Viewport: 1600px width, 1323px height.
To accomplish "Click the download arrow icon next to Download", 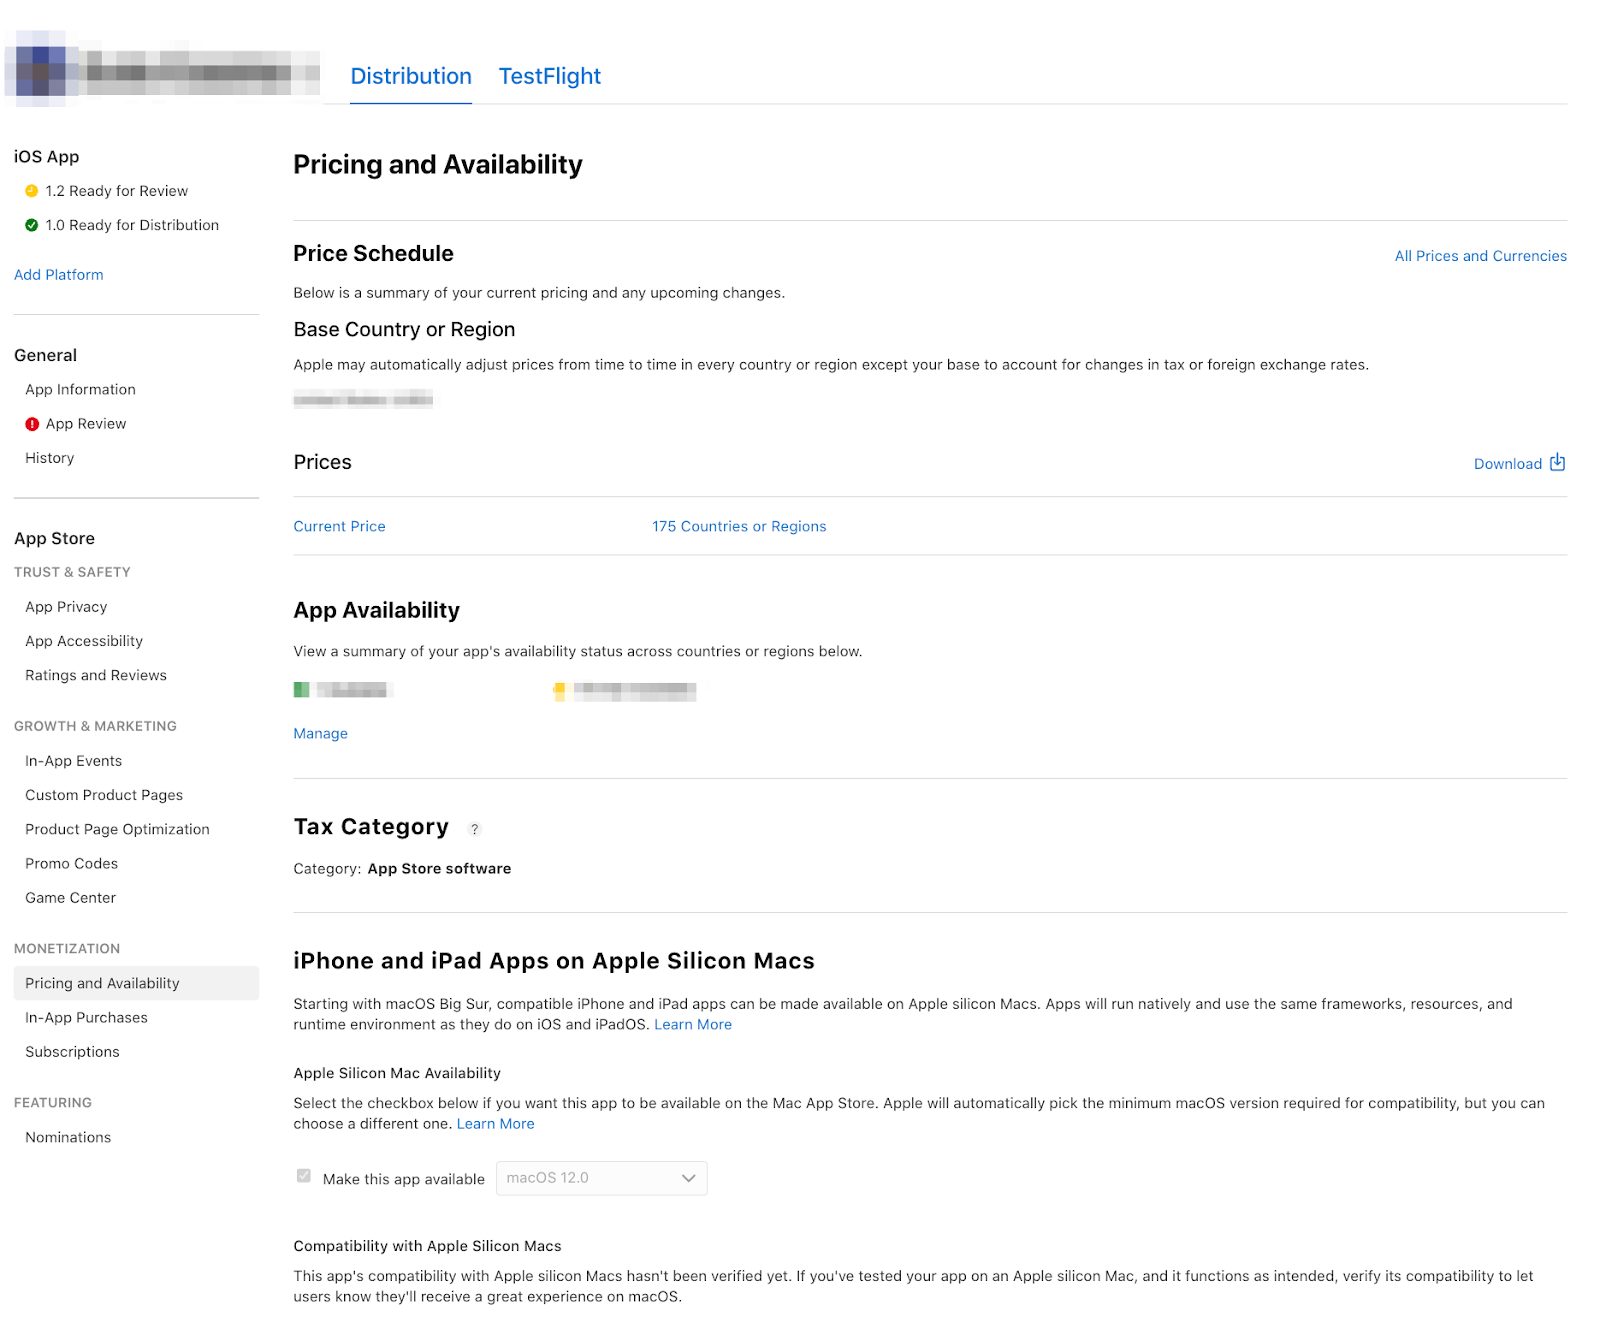I will click(x=1557, y=463).
